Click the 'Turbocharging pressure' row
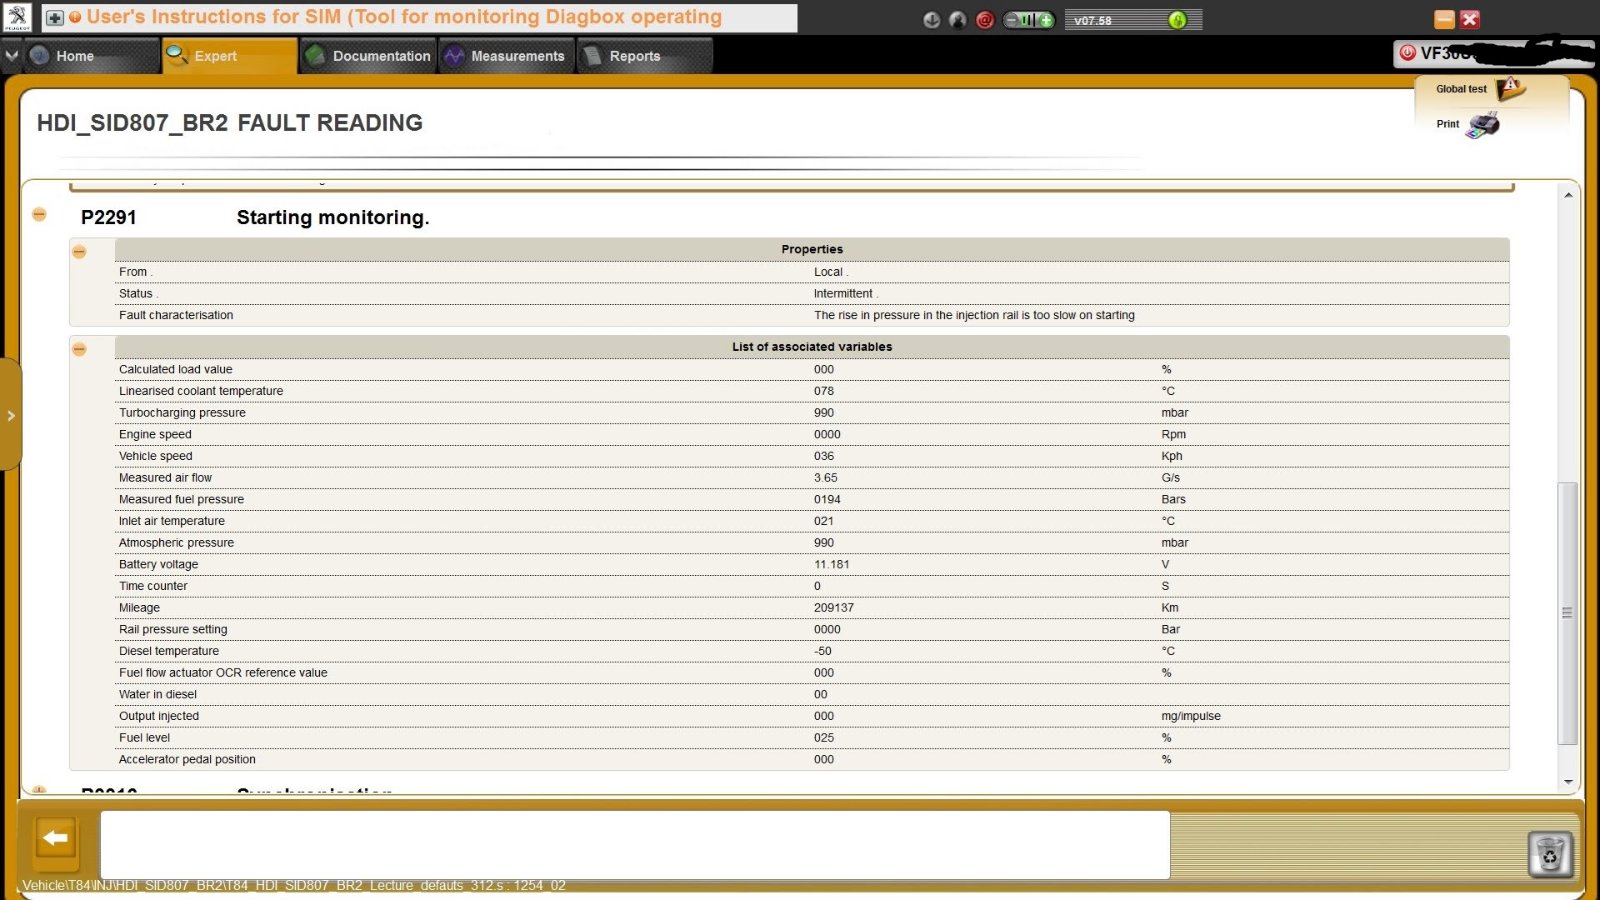This screenshot has height=900, width=1600. (812, 413)
